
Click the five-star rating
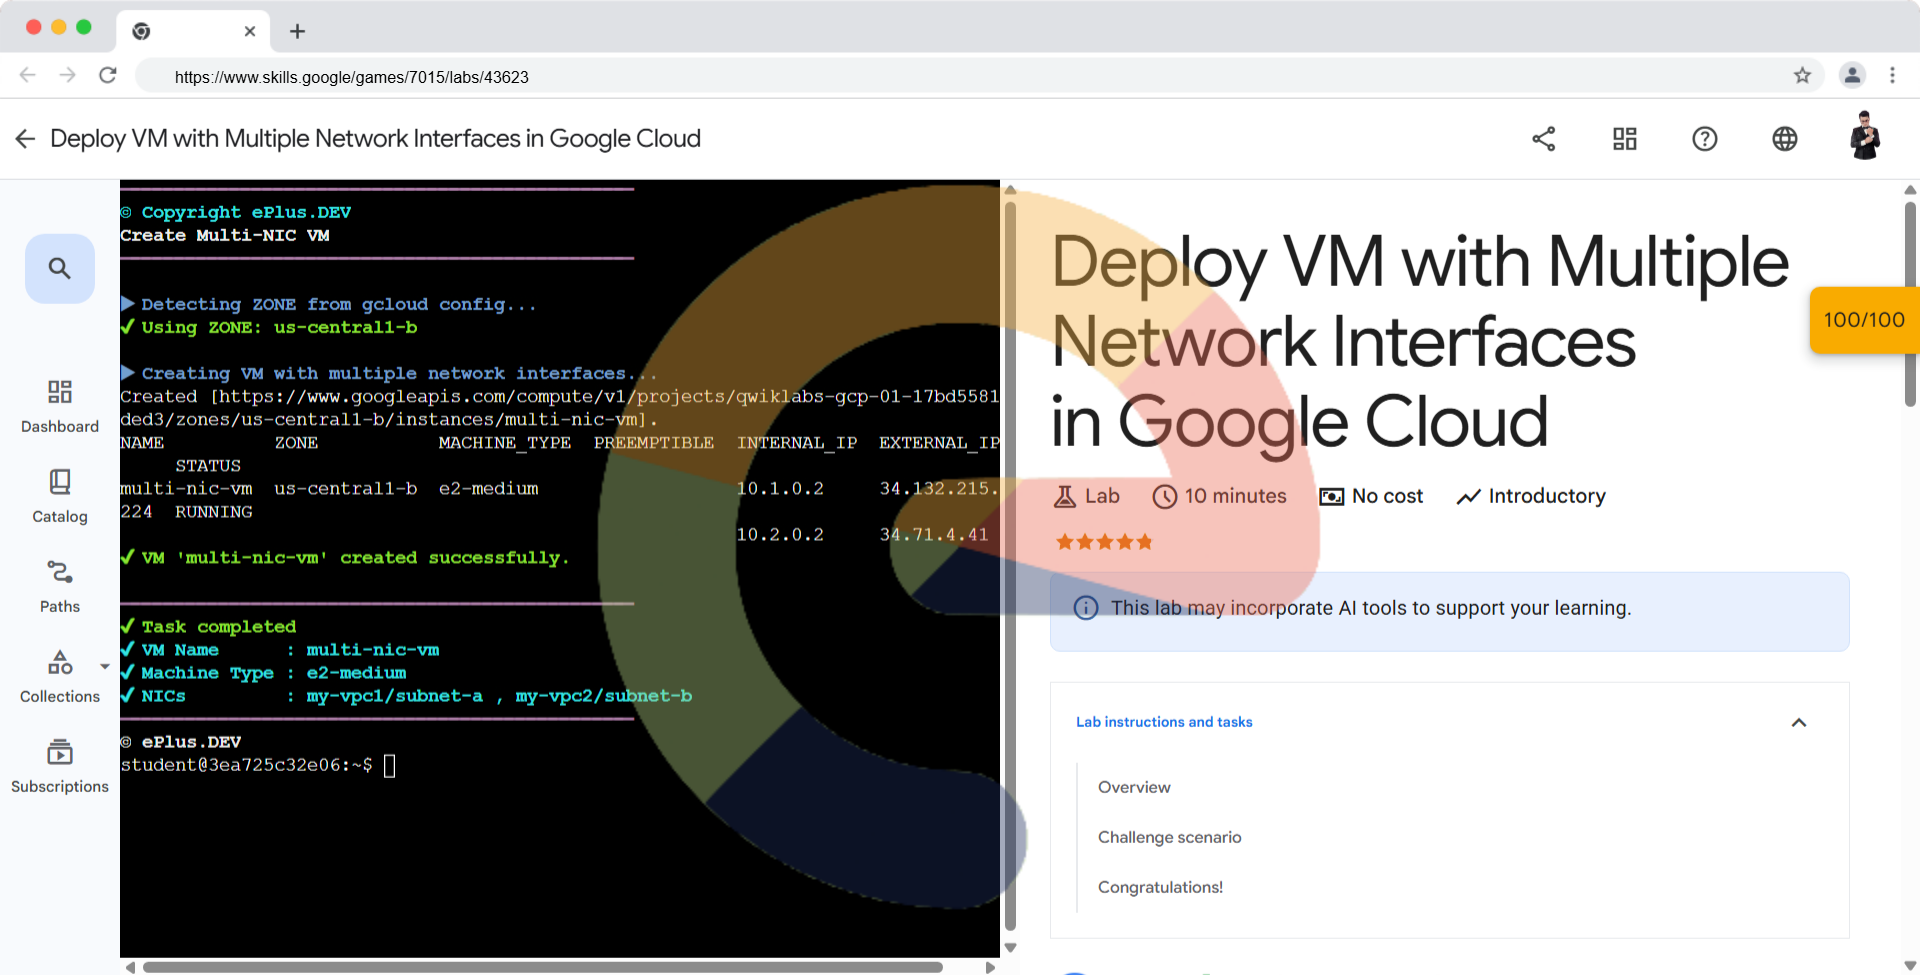click(x=1104, y=542)
